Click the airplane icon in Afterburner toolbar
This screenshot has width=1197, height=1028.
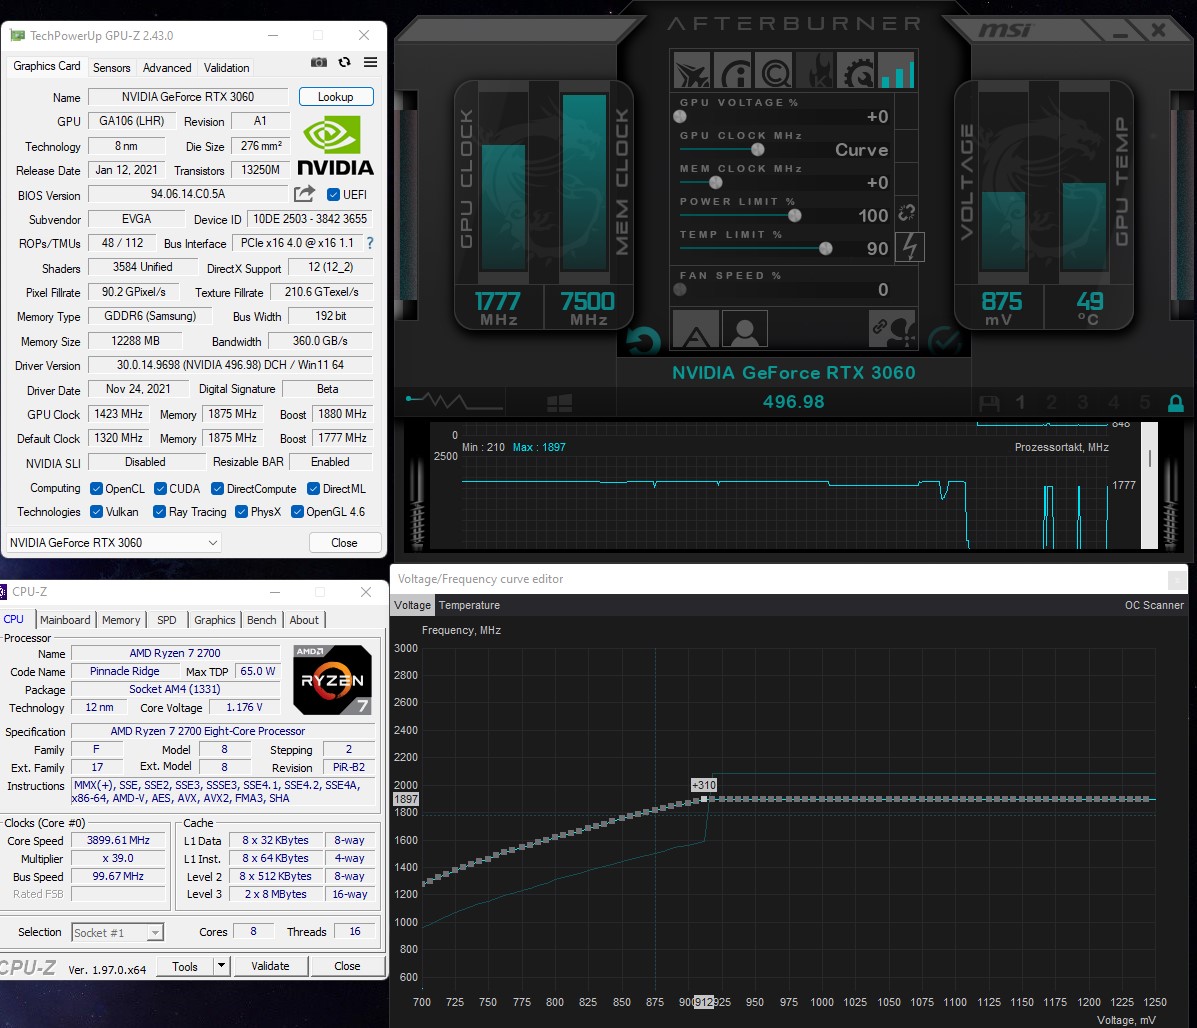[x=692, y=71]
